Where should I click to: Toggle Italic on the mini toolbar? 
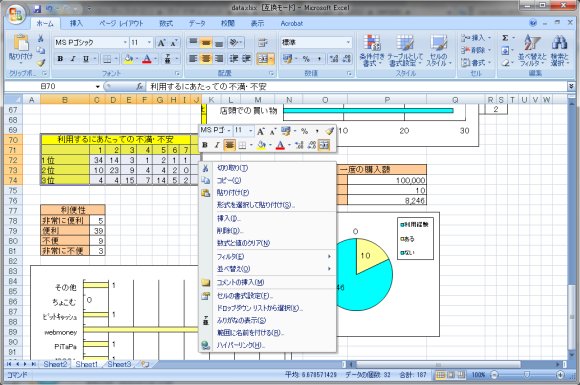tap(217, 145)
